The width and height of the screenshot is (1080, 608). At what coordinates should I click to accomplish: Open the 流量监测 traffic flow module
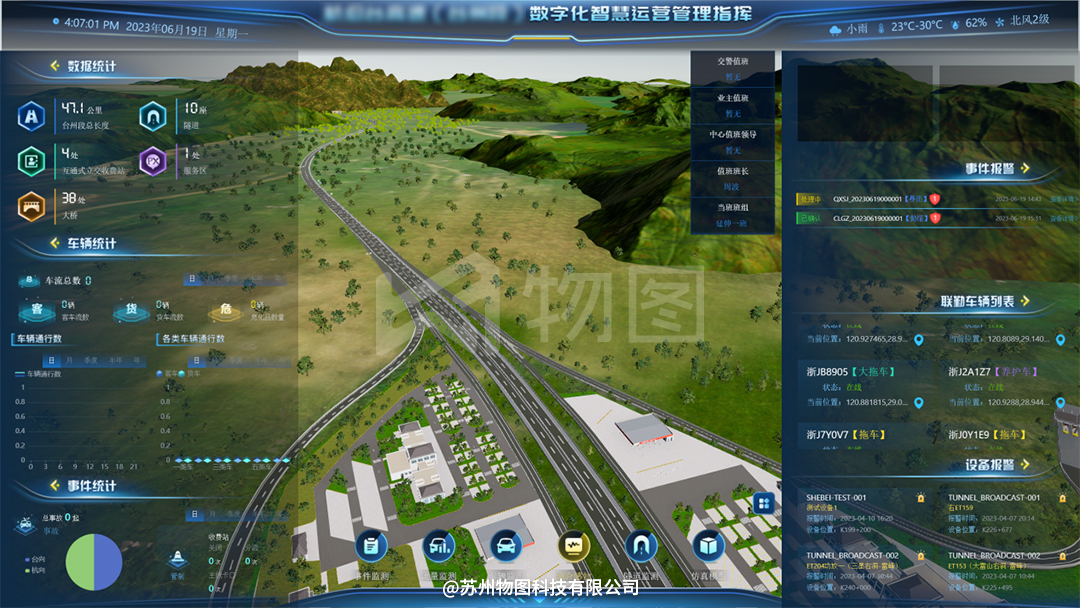tap(438, 546)
